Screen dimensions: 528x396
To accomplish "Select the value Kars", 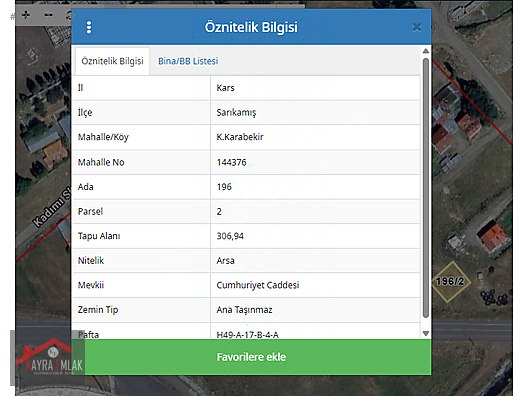I will click(225, 88).
